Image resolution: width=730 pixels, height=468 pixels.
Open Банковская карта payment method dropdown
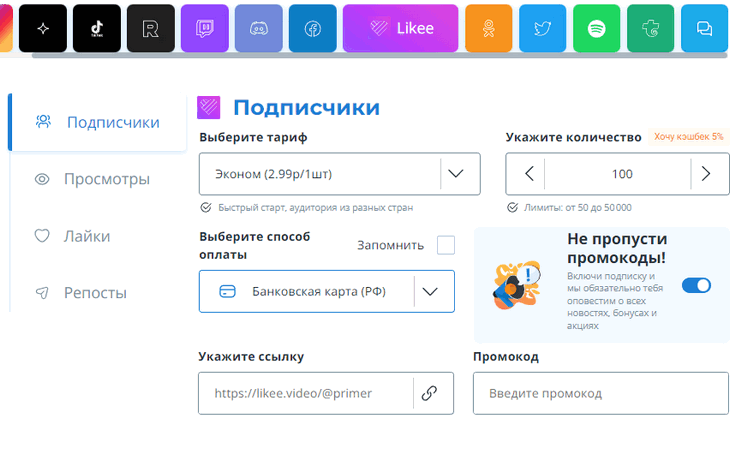[326, 292]
